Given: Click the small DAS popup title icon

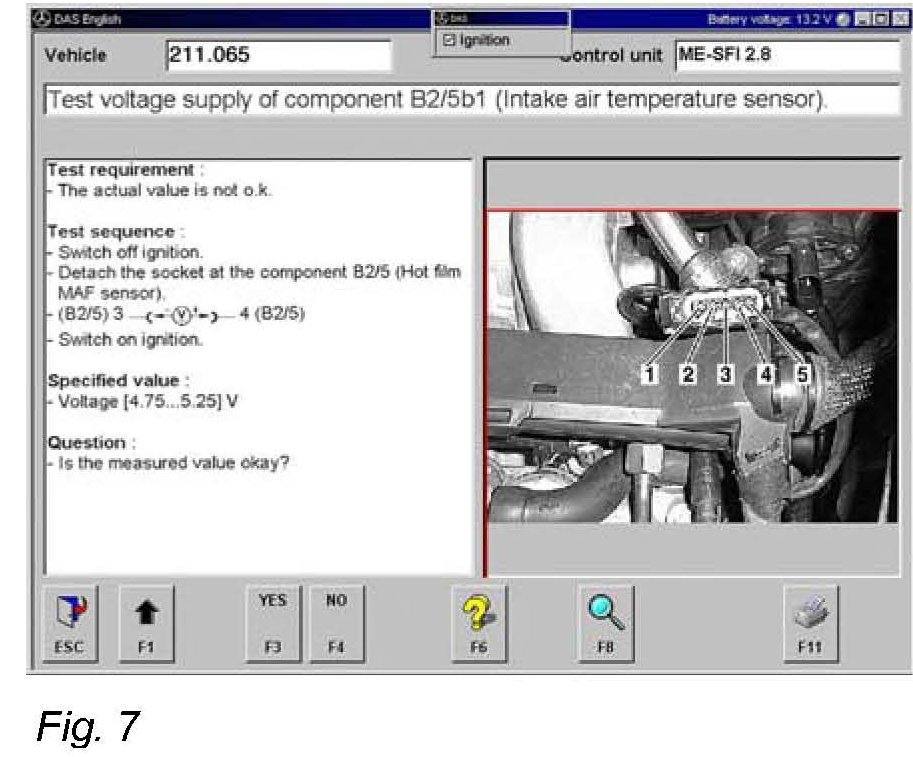Looking at the screenshot, I should (x=441, y=19).
